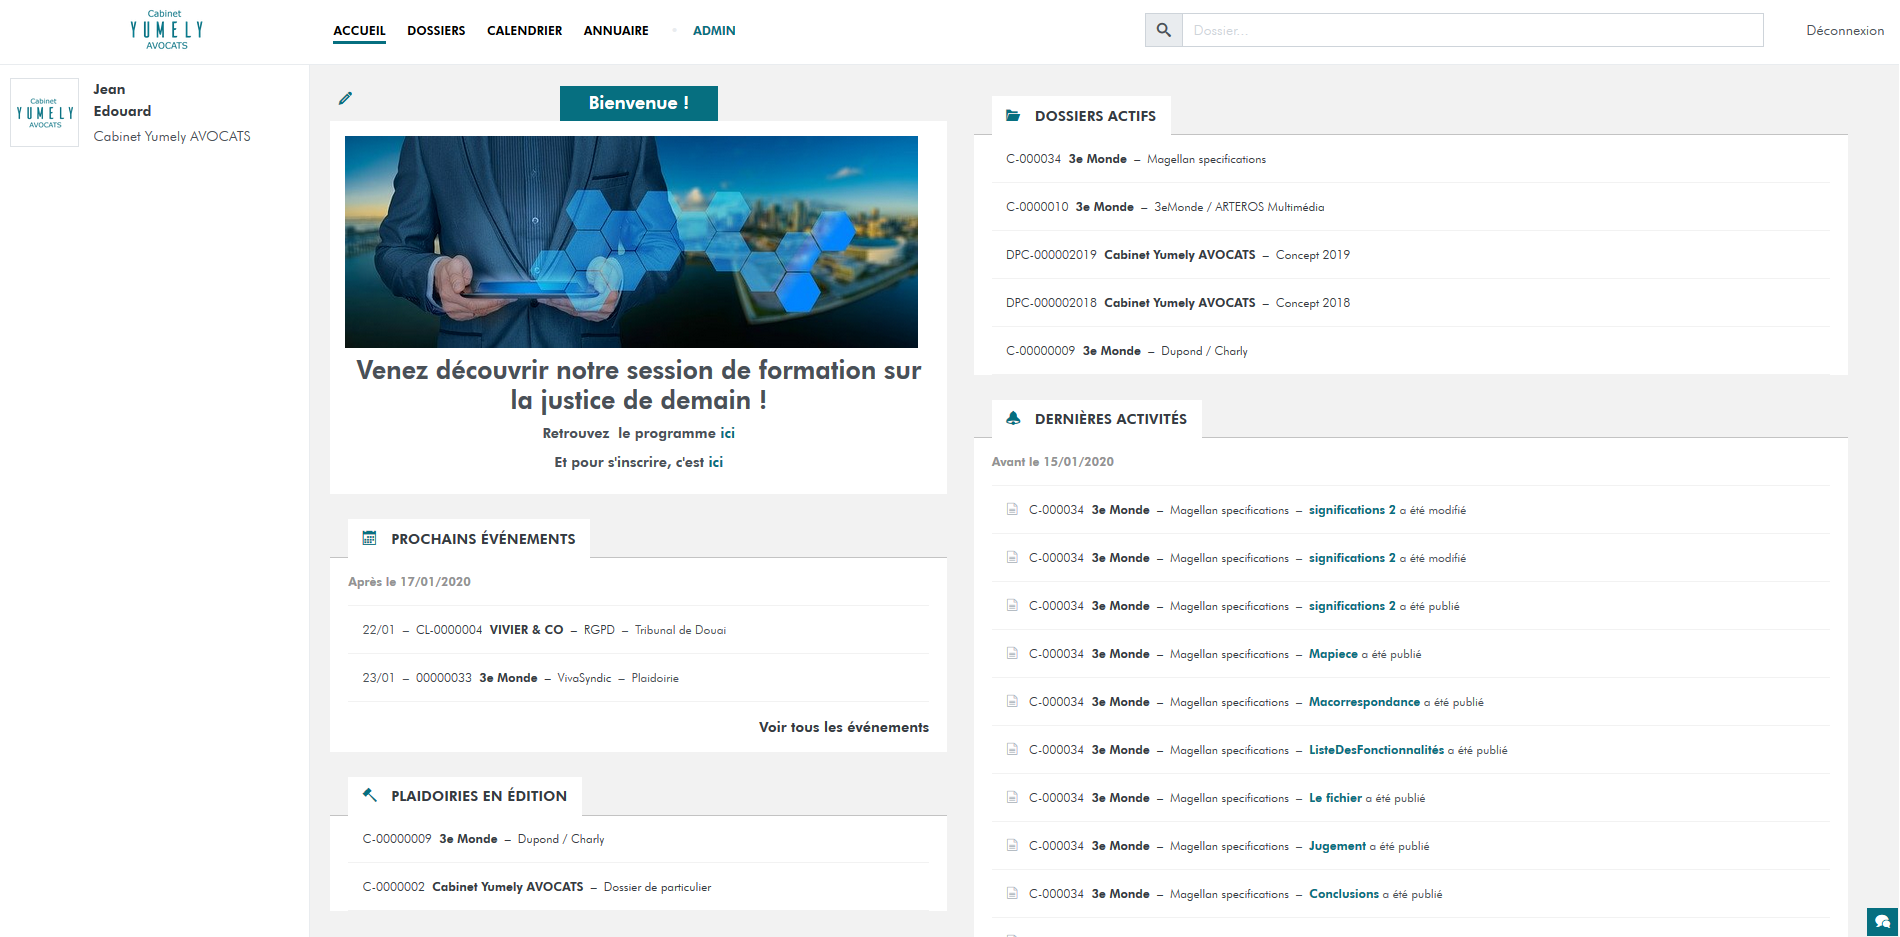
Task: Click the Déconnexion link
Action: pos(1845,31)
